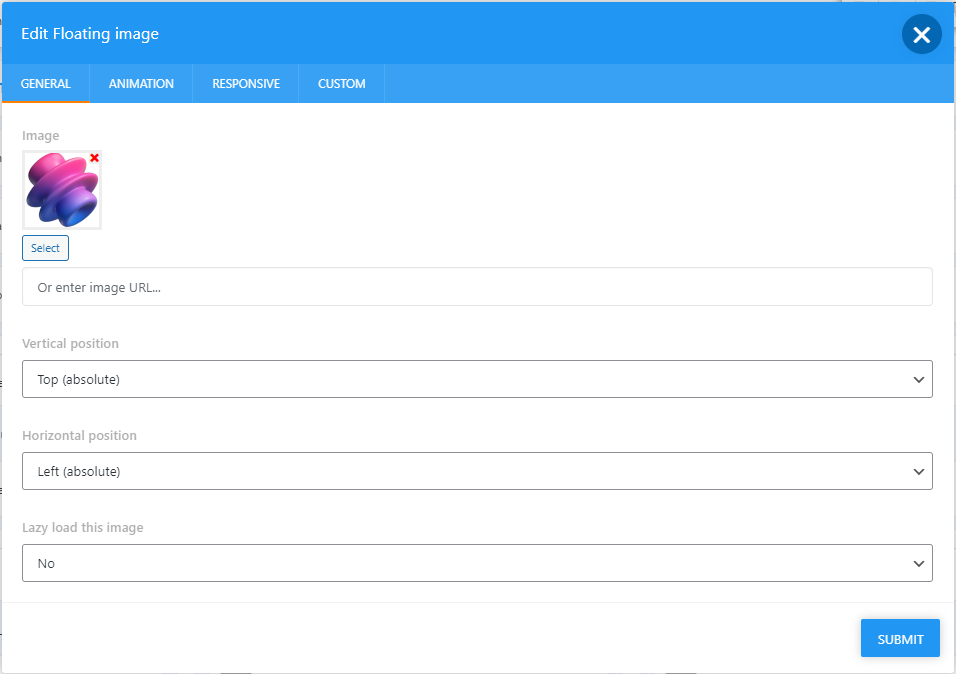Close the Edit Floating image dialog
This screenshot has width=956, height=674.
click(x=921, y=34)
